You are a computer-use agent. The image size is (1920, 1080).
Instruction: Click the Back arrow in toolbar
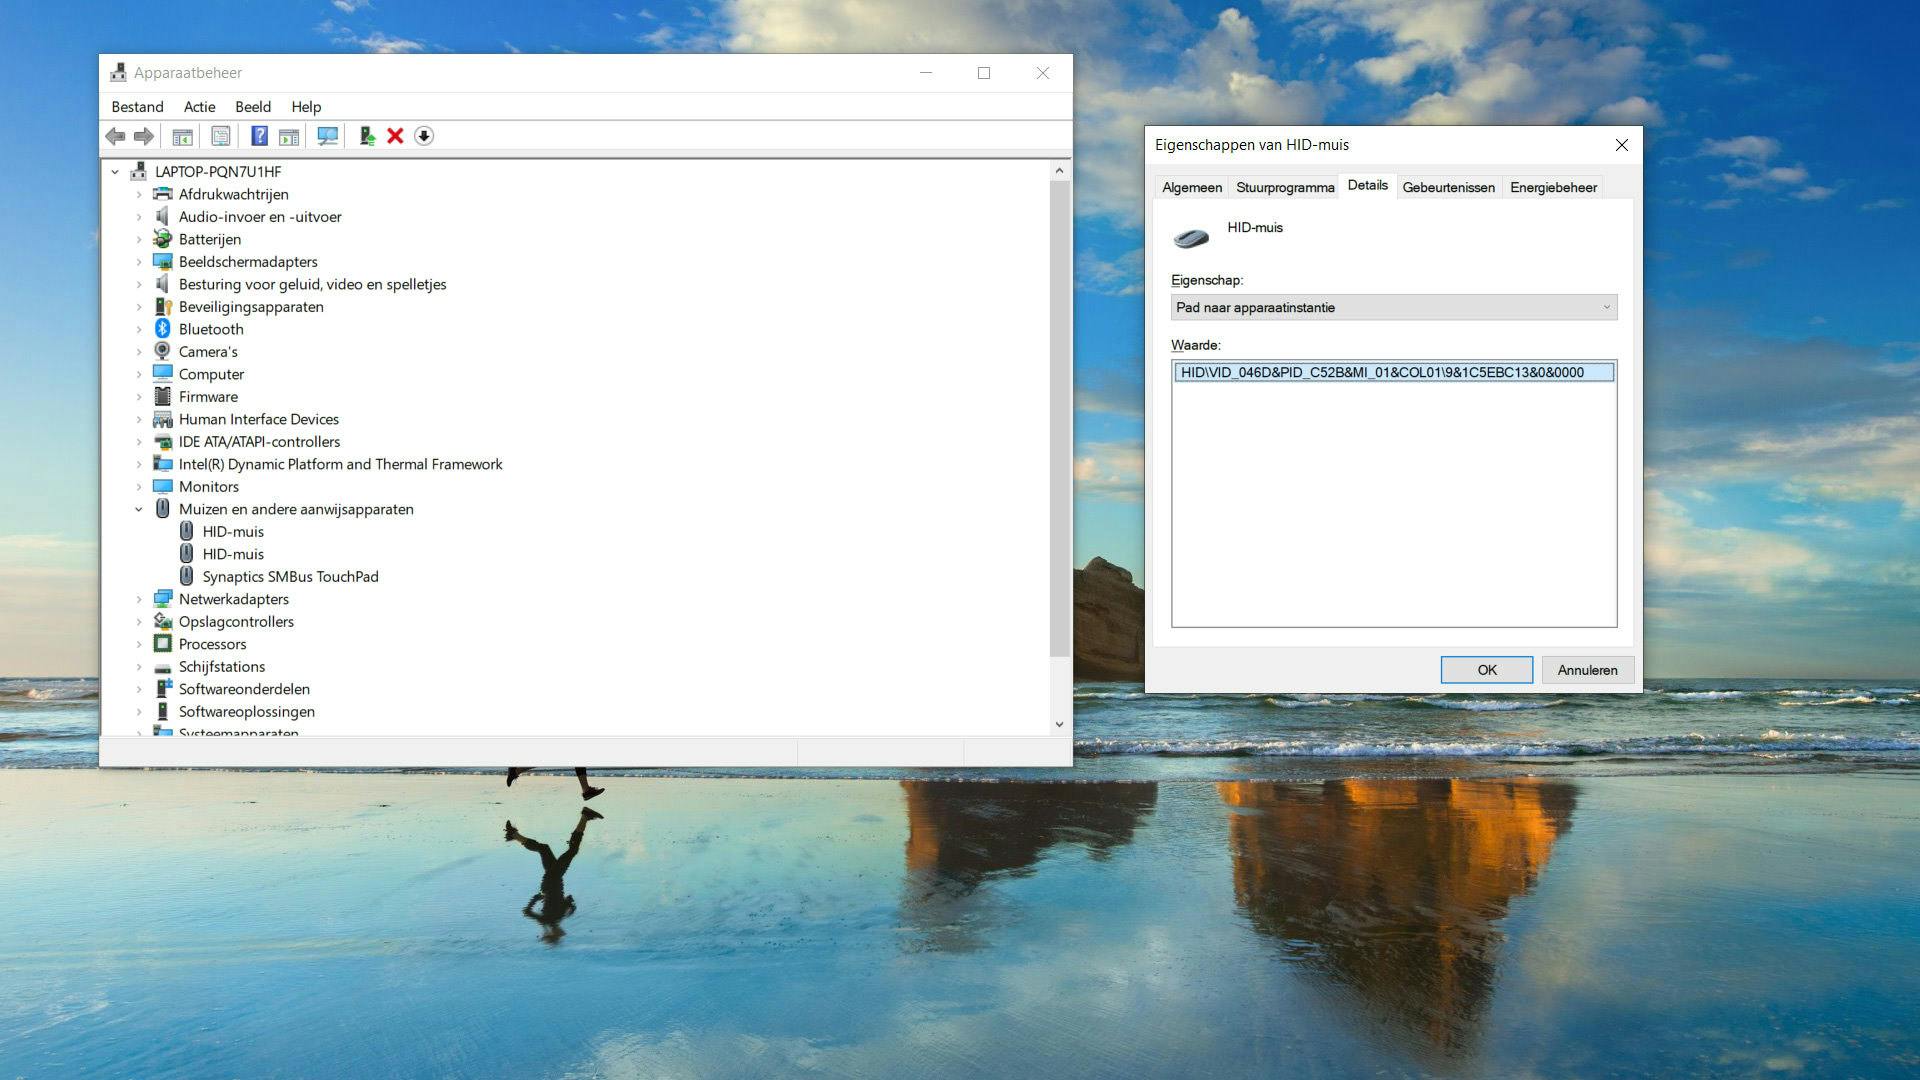(115, 136)
